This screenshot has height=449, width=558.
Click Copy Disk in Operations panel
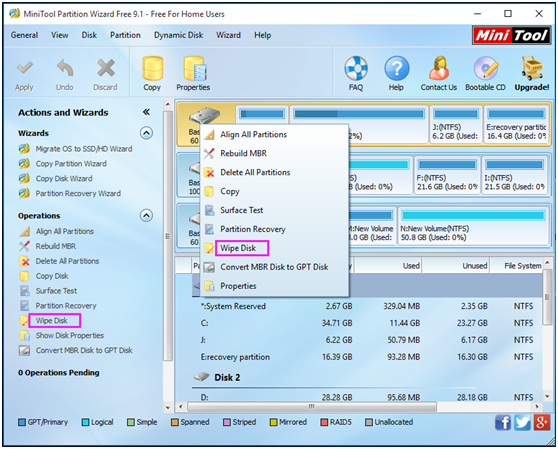click(x=43, y=276)
